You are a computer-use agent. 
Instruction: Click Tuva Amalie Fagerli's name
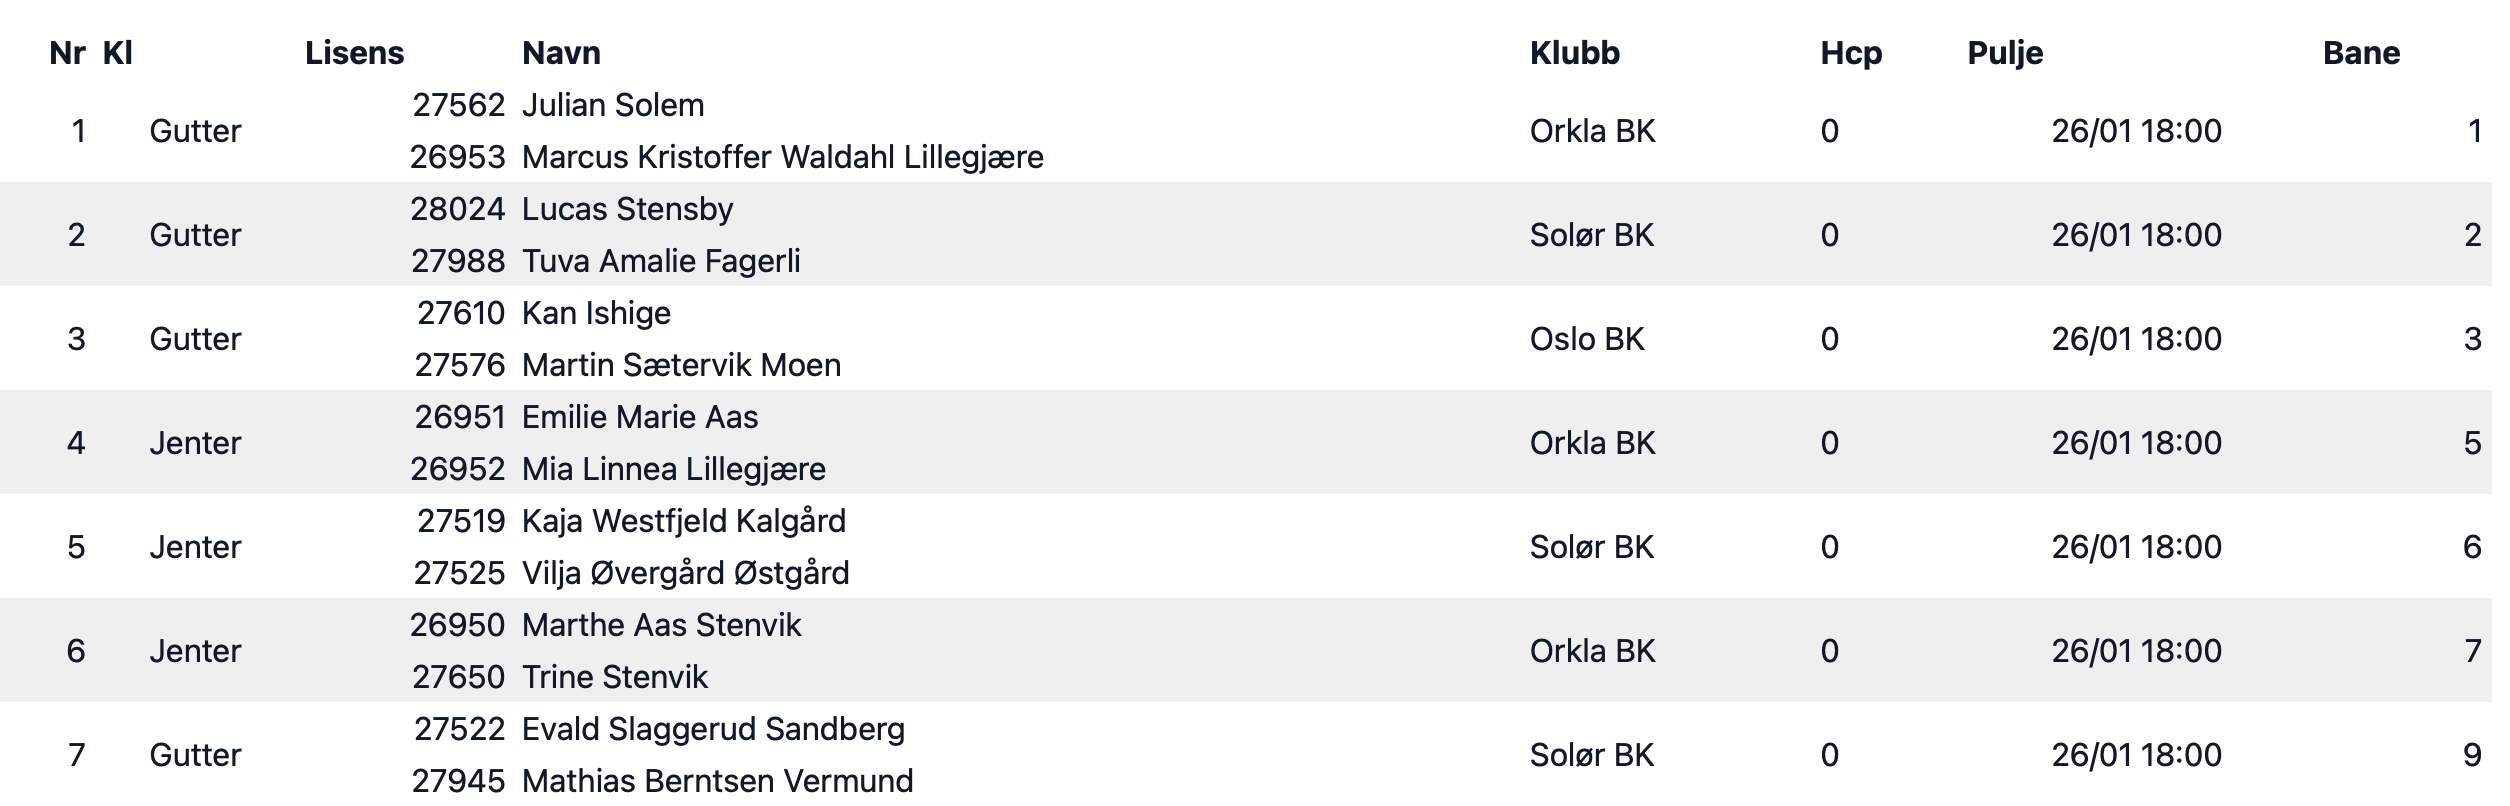click(x=661, y=261)
